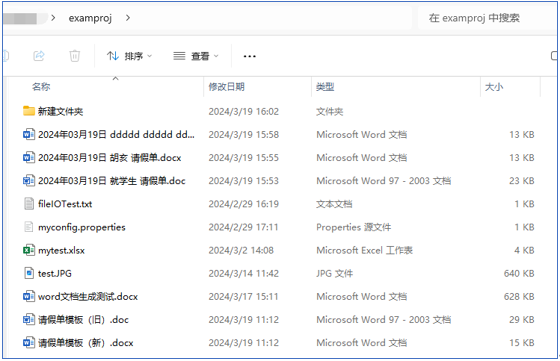Viewport: 560px width, 361px height.
Task: Select test.JPG file name
Action: coord(55,274)
